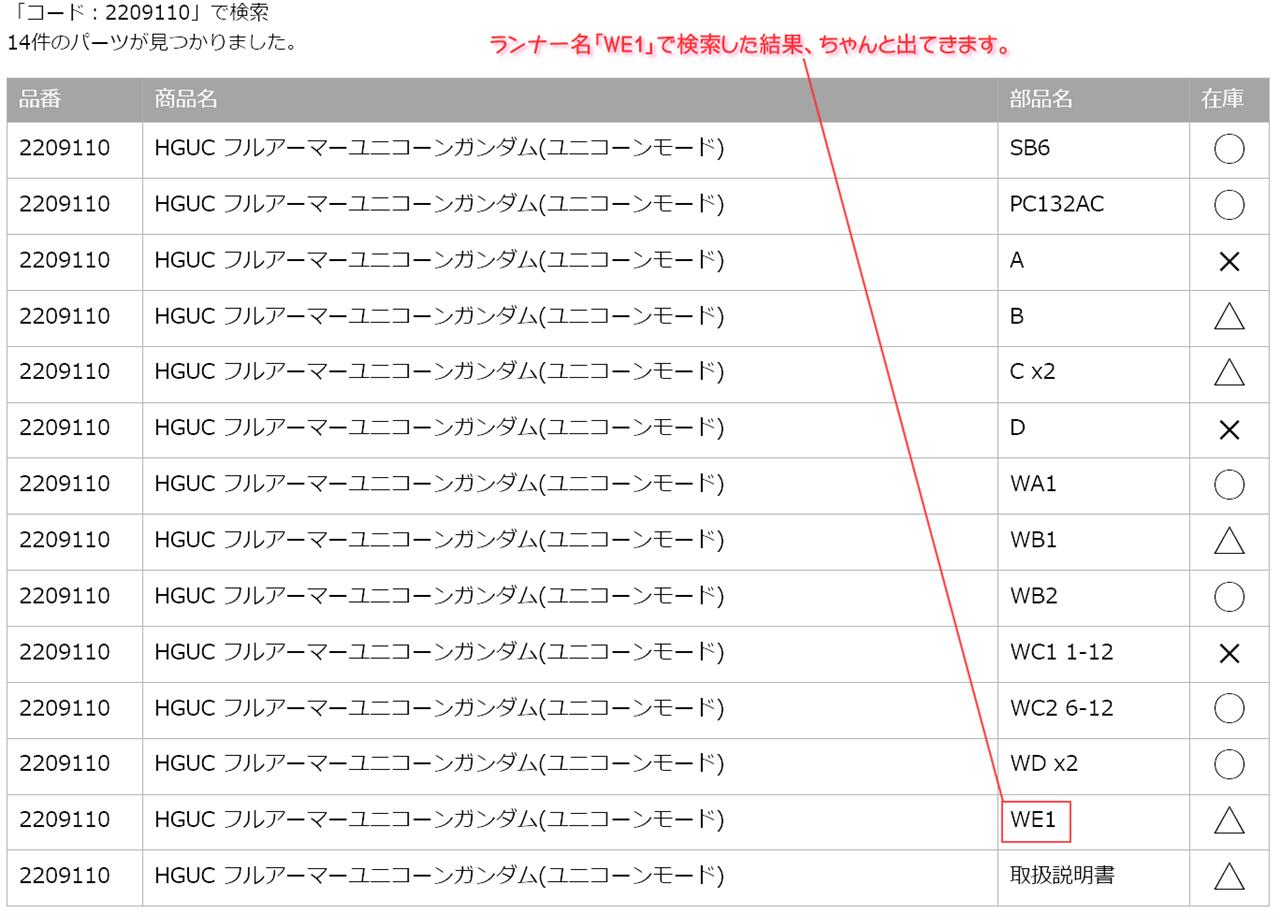The width and height of the screenshot is (1280, 913).
Task: Click the triangle stock symbol for 取扱説明書
Action: point(1229,877)
